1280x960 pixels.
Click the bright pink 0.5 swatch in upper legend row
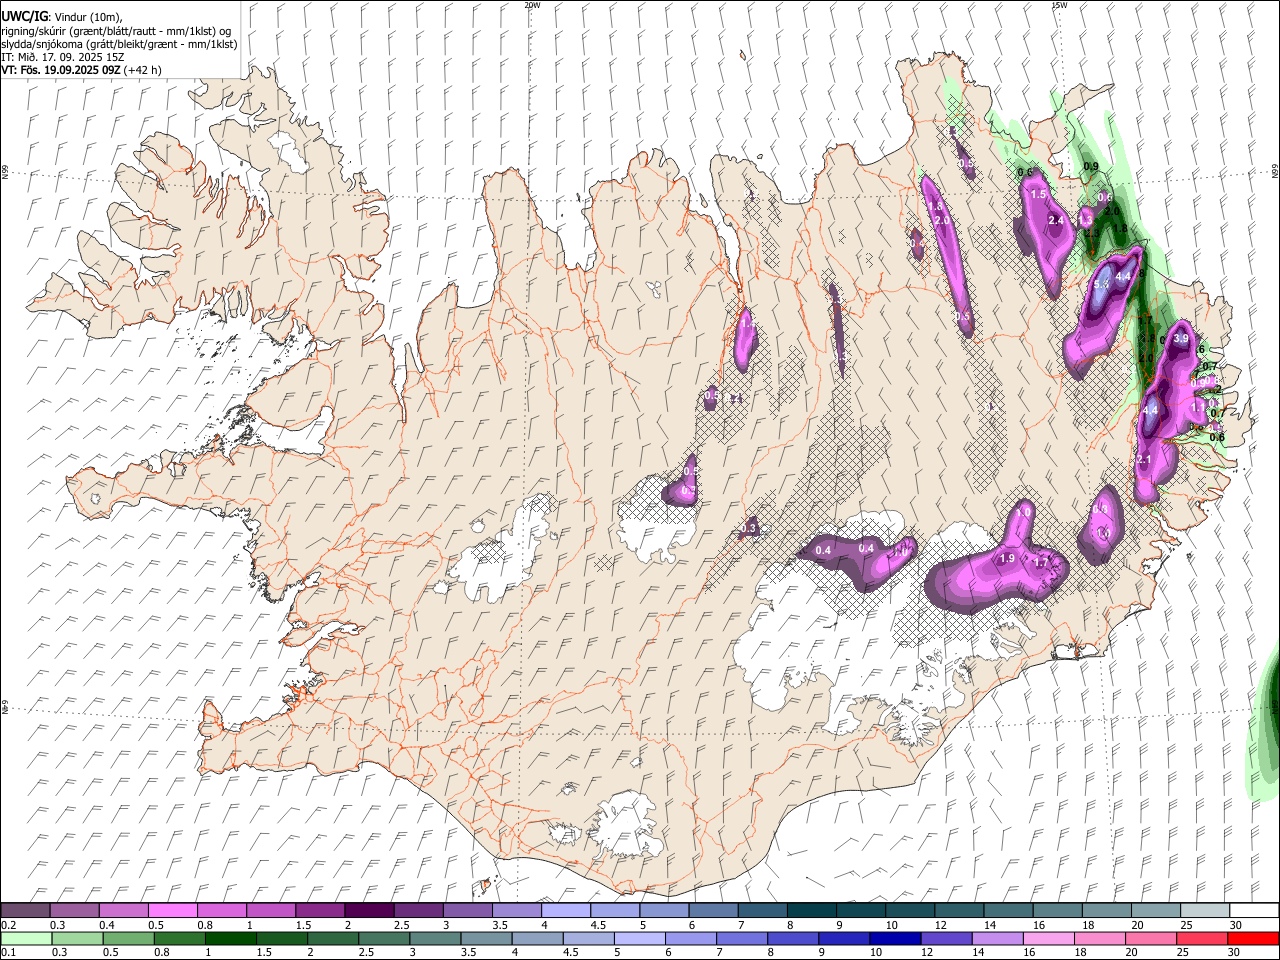[x=172, y=911]
